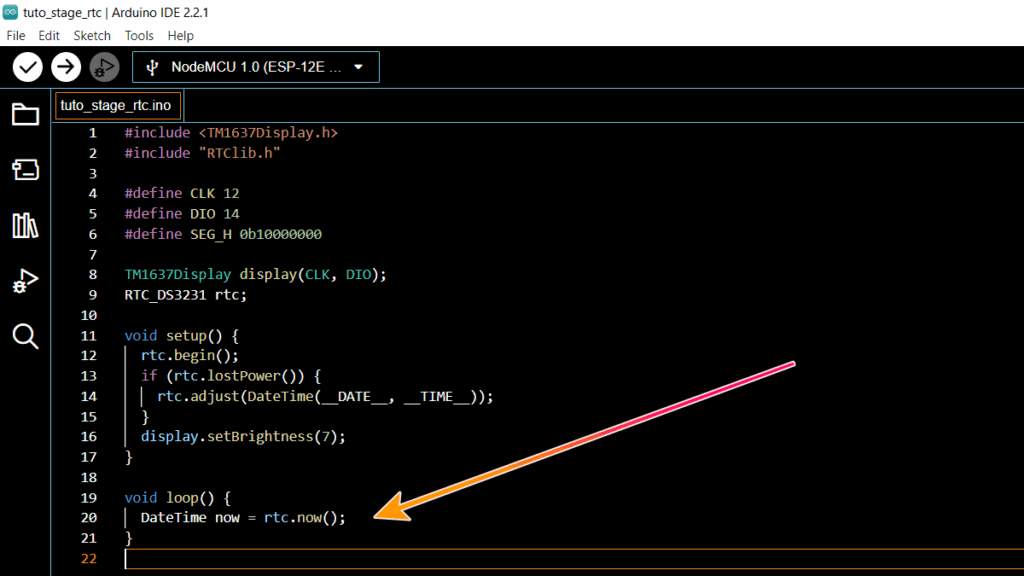Open the Boards Manager sidebar icon
1024x576 pixels.
(25, 170)
